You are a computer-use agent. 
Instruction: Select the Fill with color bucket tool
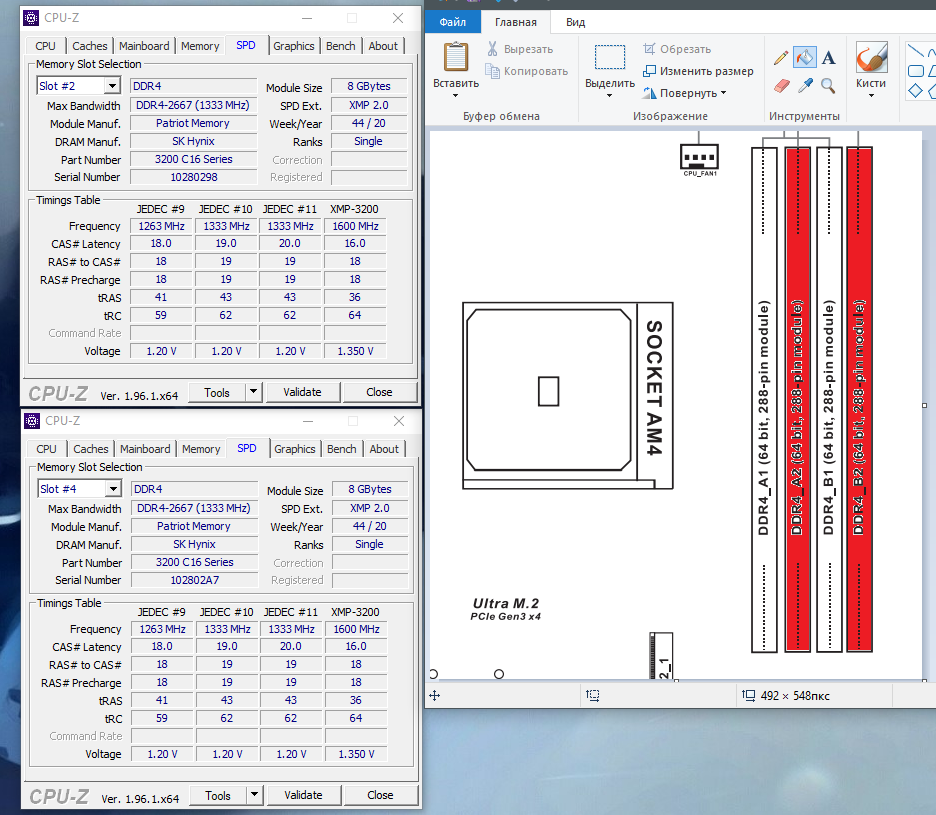[x=804, y=58]
